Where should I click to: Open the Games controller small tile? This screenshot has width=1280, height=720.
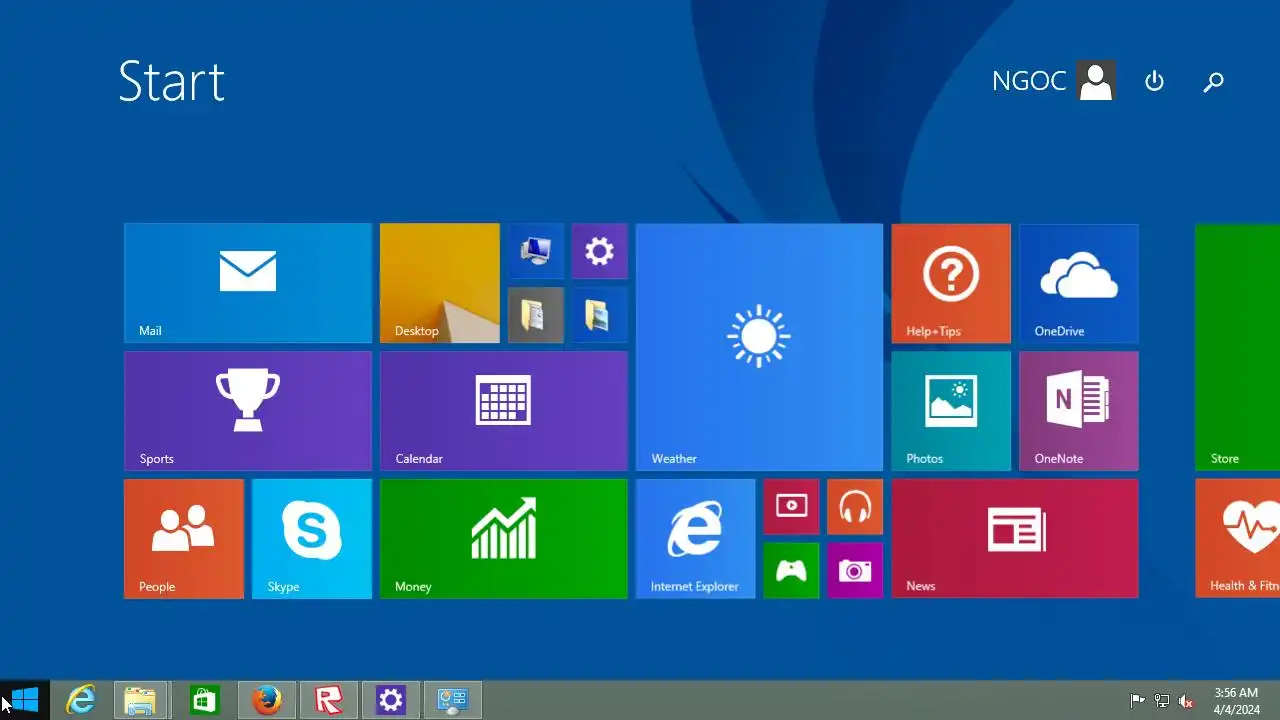[791, 571]
